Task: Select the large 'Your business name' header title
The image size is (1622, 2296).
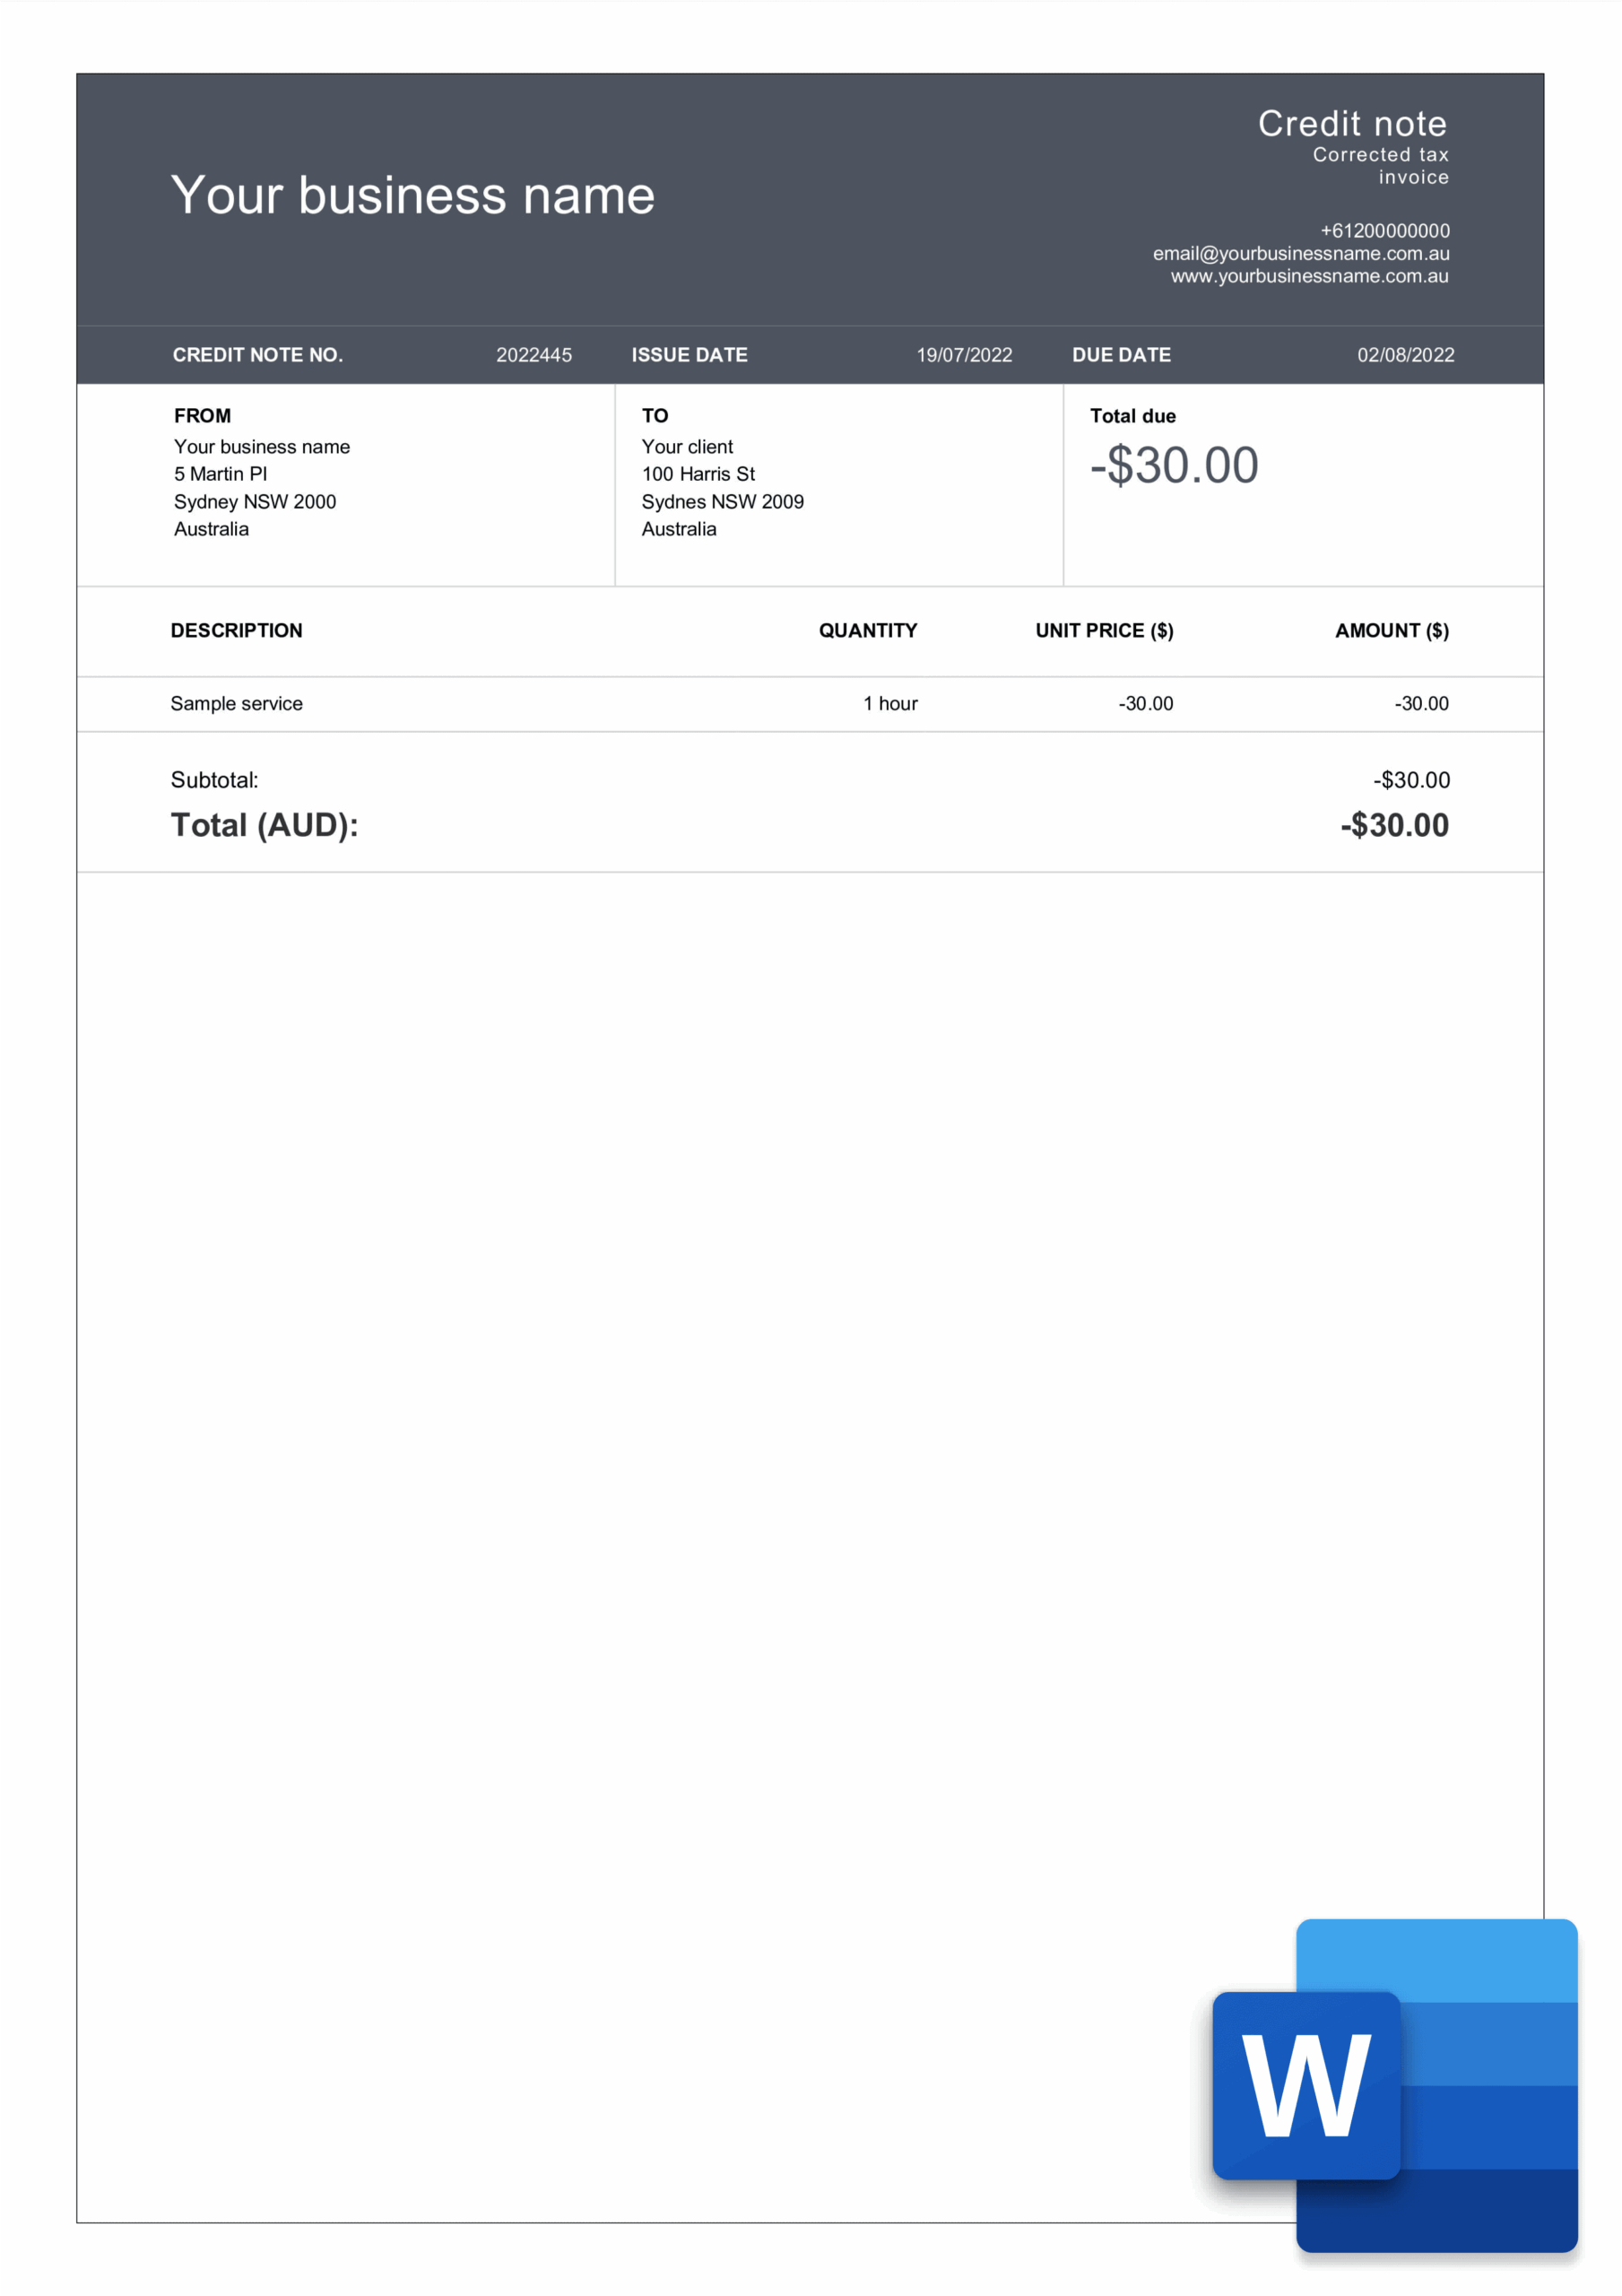Action: 412,195
